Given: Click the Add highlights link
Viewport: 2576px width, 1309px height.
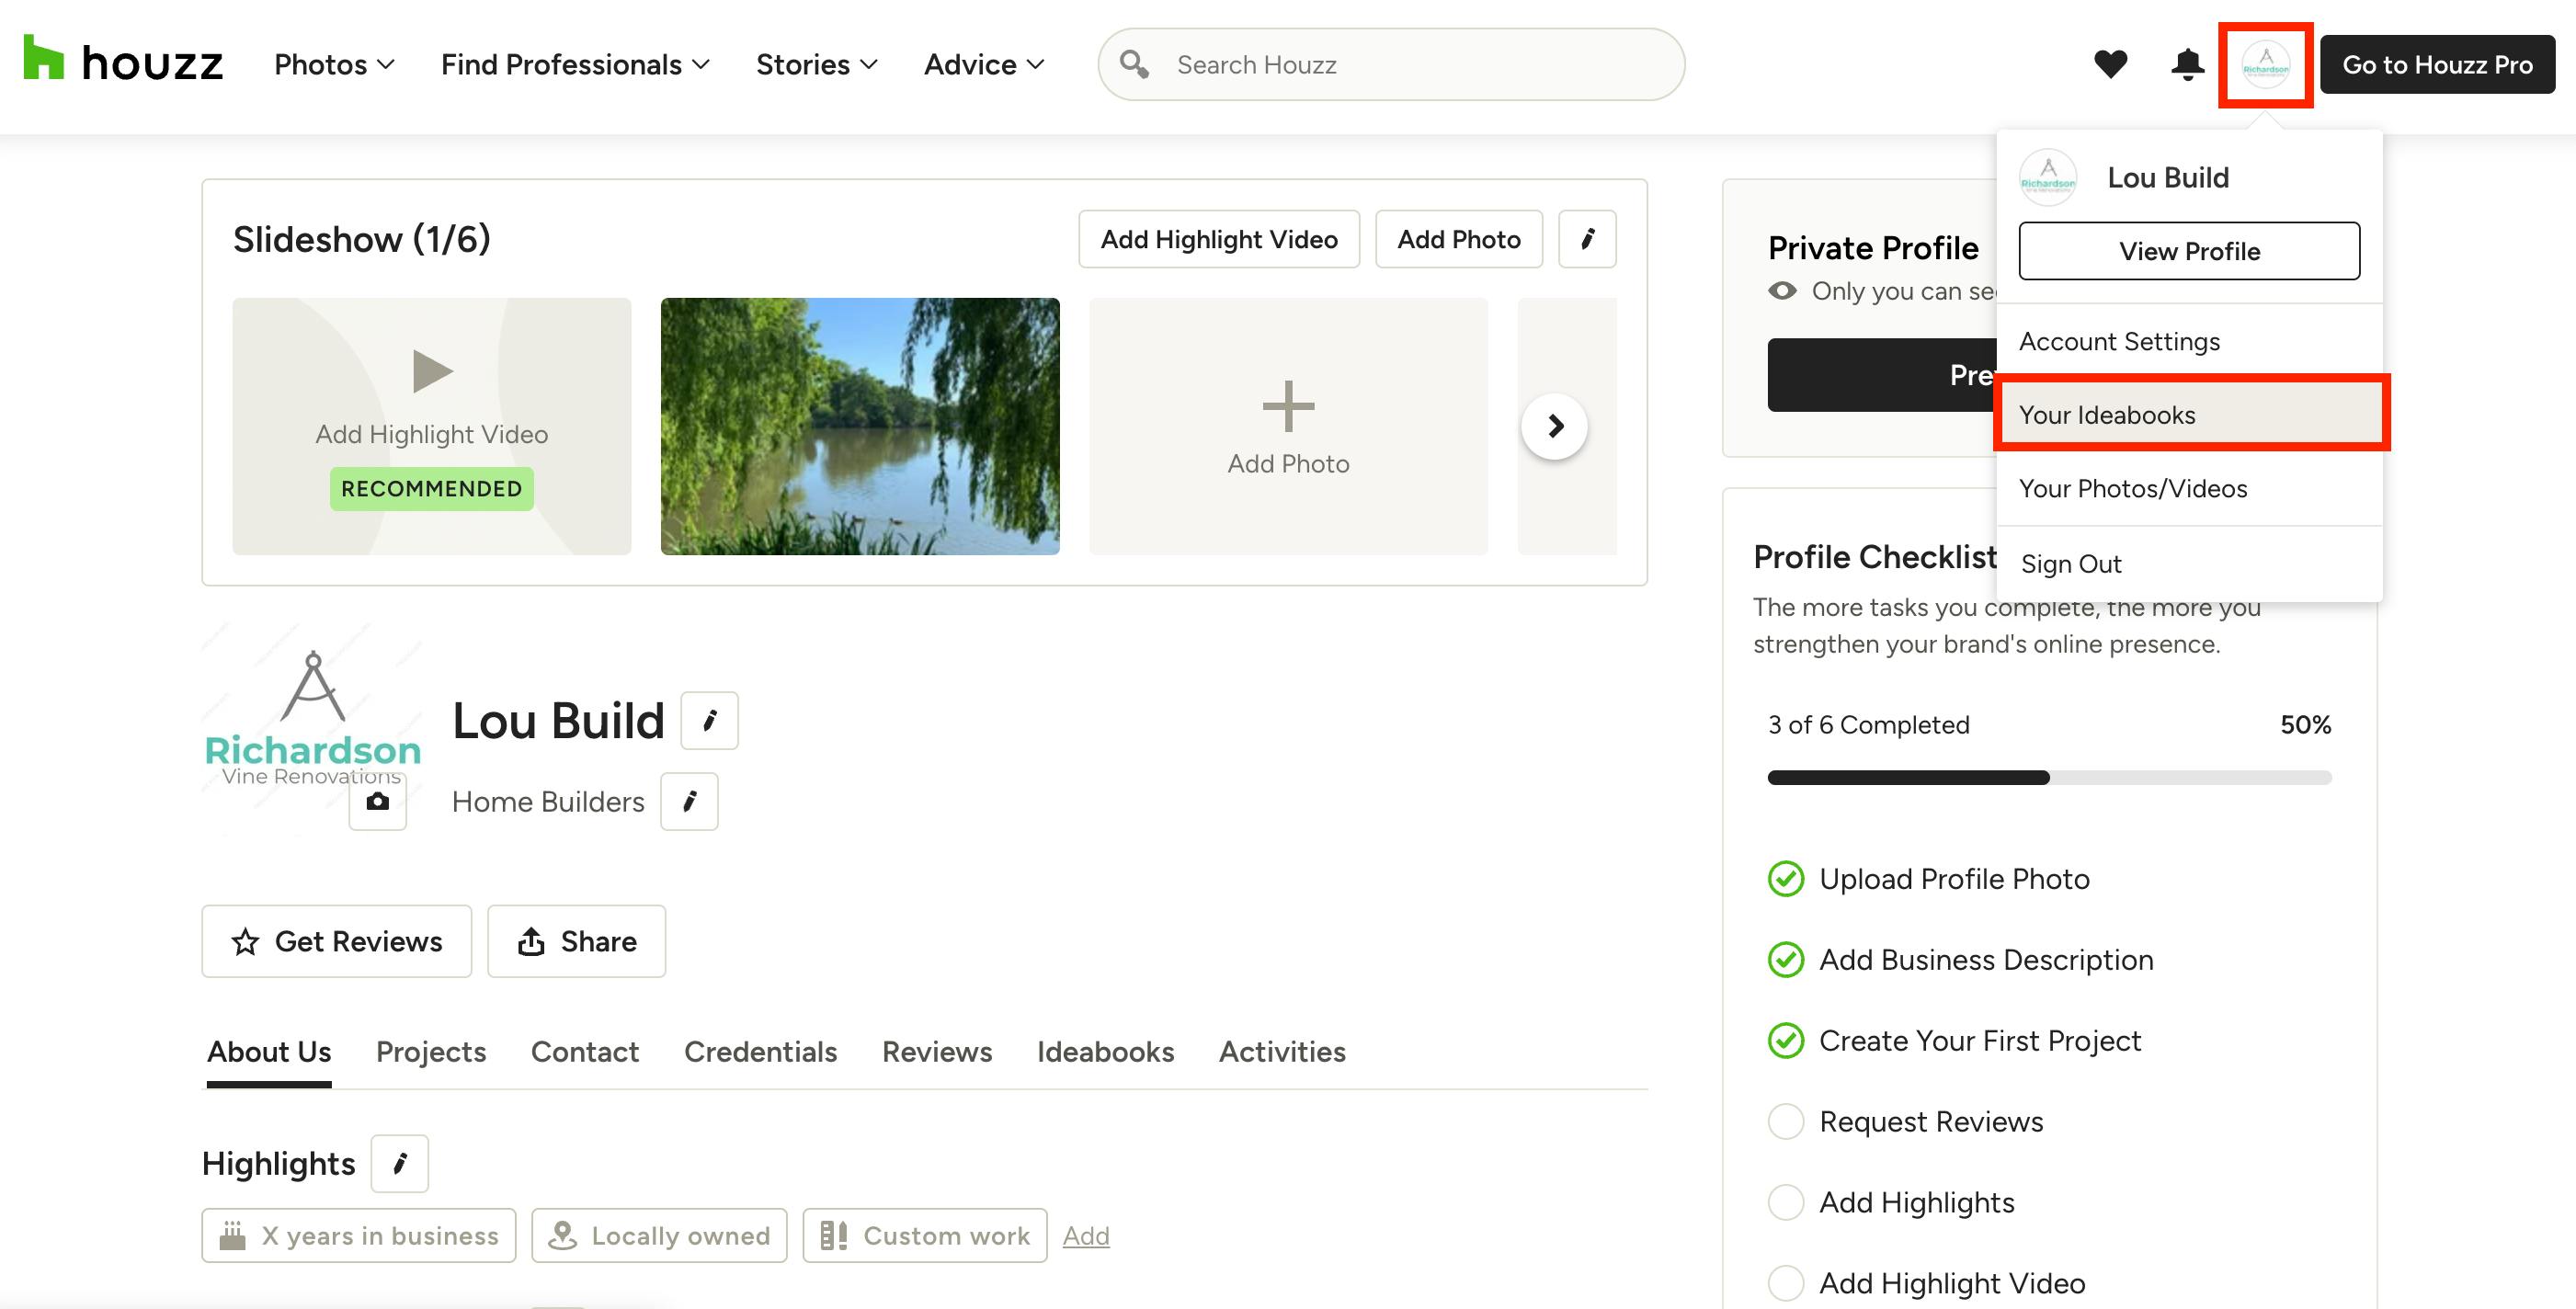Looking at the screenshot, I should 1086,1236.
